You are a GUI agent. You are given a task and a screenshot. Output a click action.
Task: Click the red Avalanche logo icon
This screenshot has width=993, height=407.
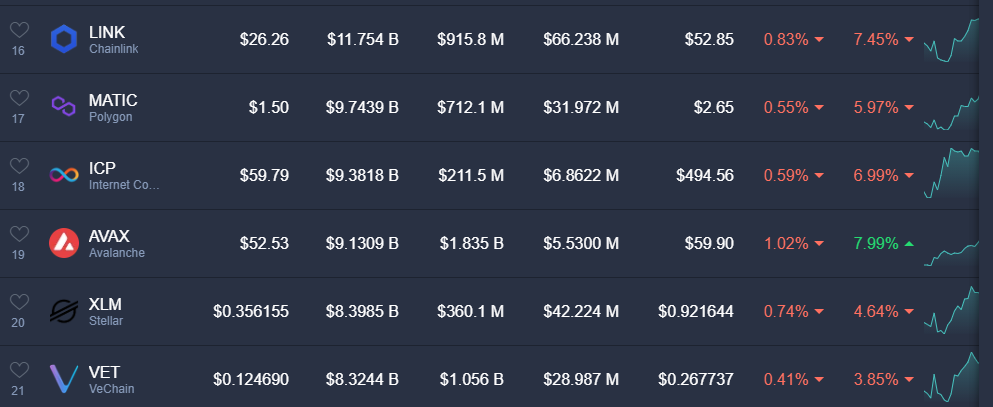tap(64, 243)
